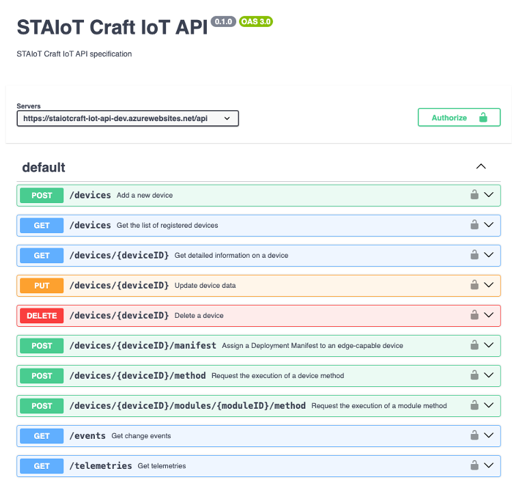Viewport: 525px width, 483px height.
Task: Click 'Get detailed information on a device' text
Action: (231, 255)
